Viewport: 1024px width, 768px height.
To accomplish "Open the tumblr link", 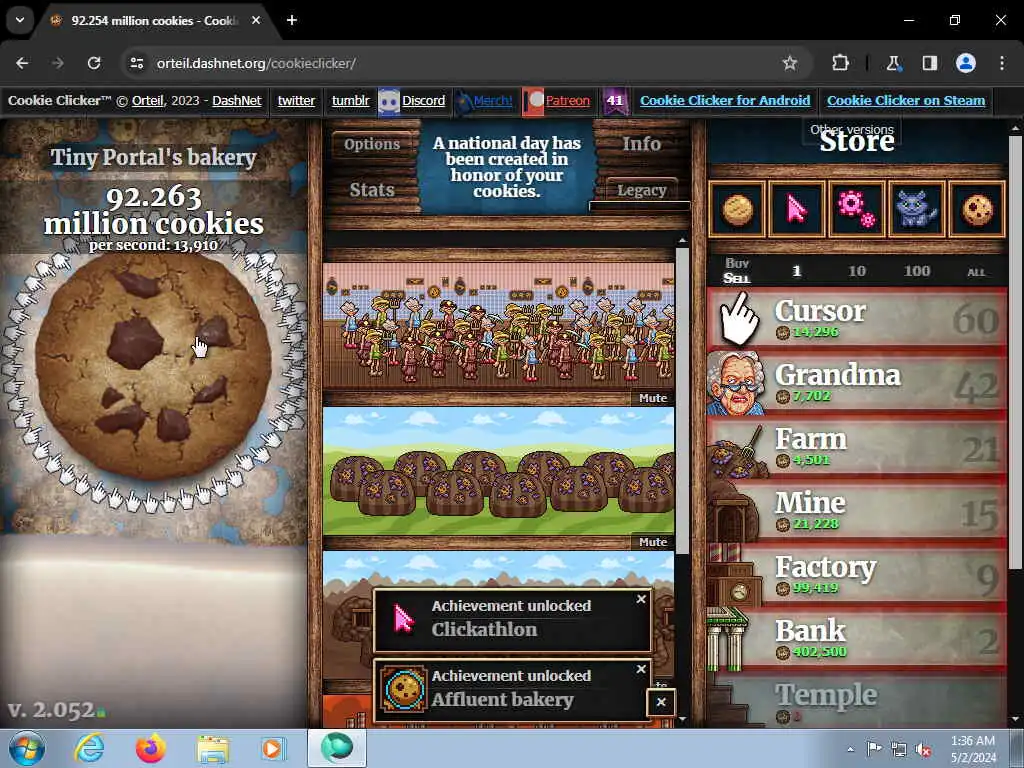I will [x=351, y=101].
